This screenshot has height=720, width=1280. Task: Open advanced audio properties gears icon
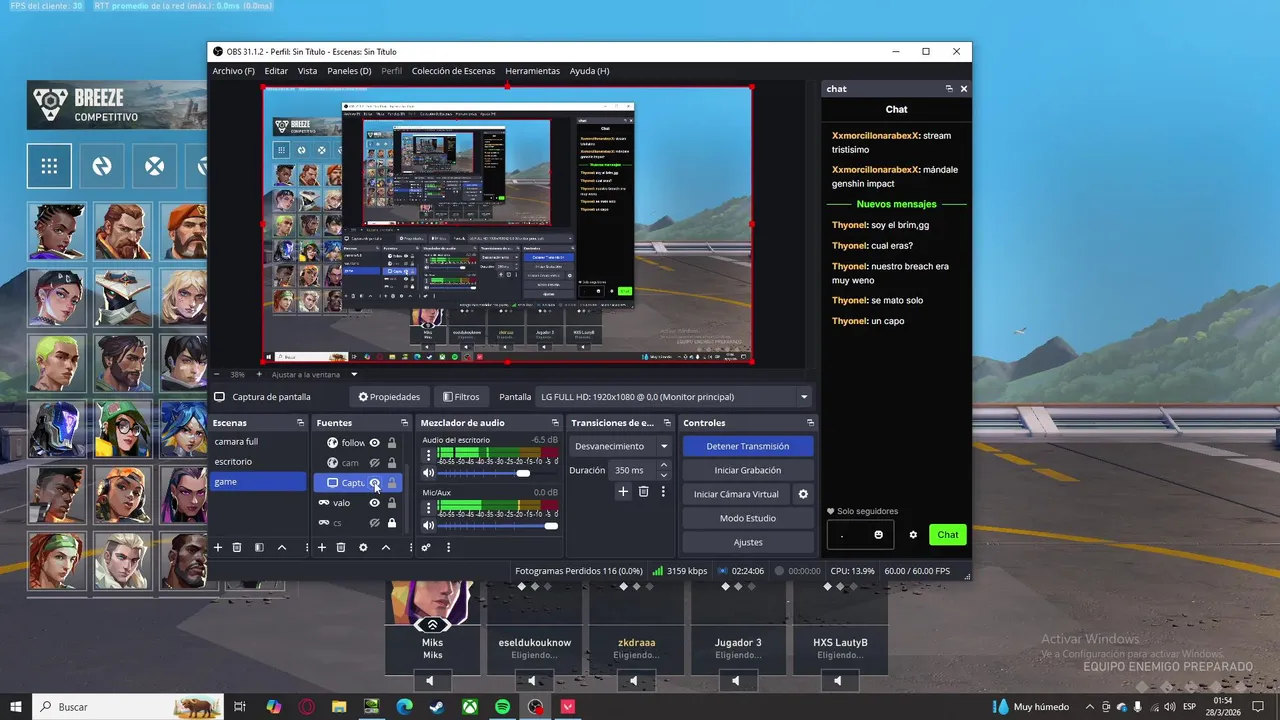(426, 547)
